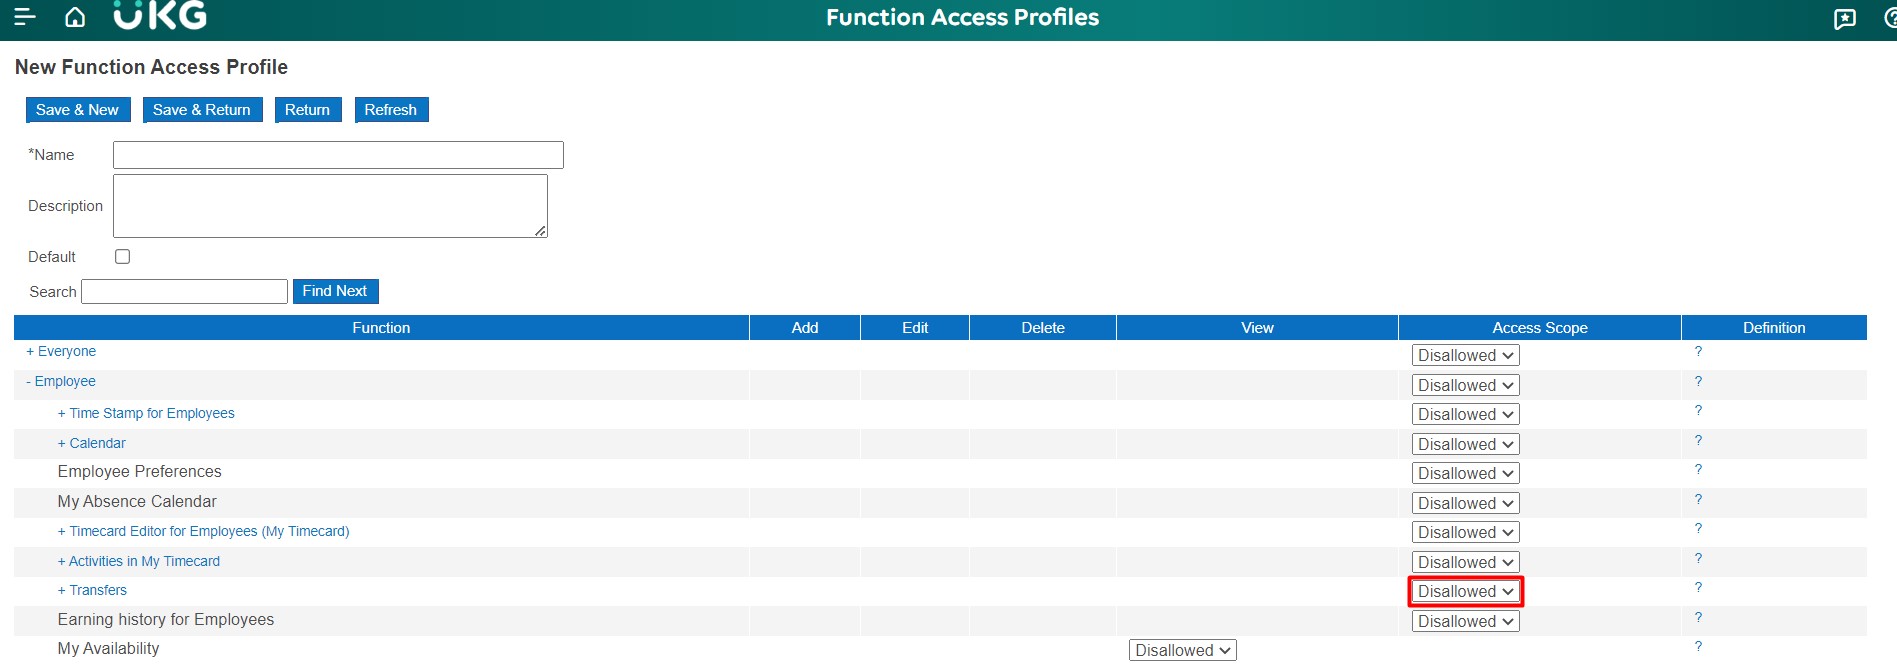Go to the Home icon

75,17
